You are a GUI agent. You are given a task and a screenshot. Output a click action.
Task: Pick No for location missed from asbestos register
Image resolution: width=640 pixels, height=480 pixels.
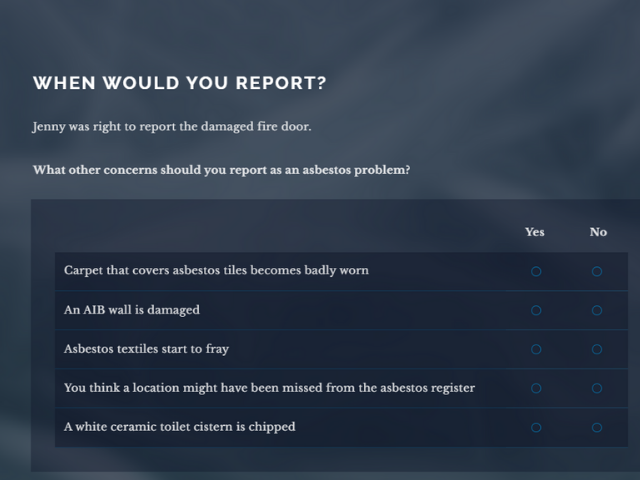coord(597,388)
